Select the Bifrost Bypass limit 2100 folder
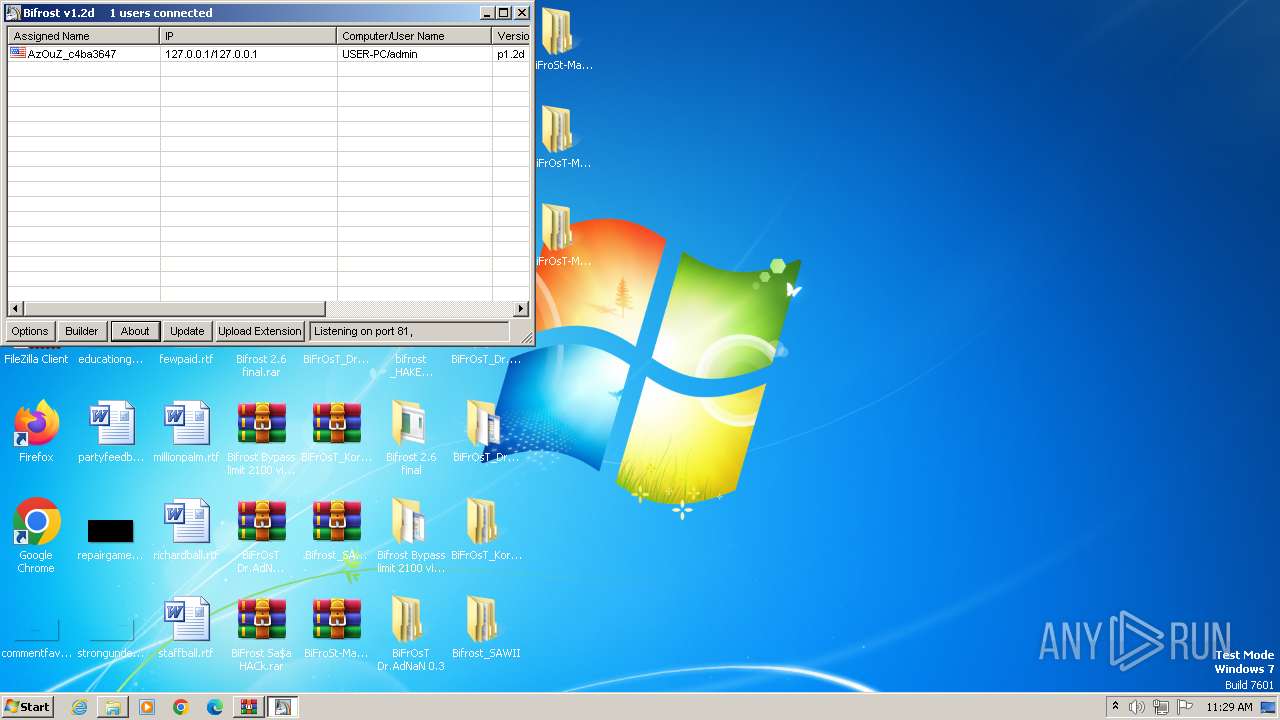1280x720 pixels. (x=411, y=536)
